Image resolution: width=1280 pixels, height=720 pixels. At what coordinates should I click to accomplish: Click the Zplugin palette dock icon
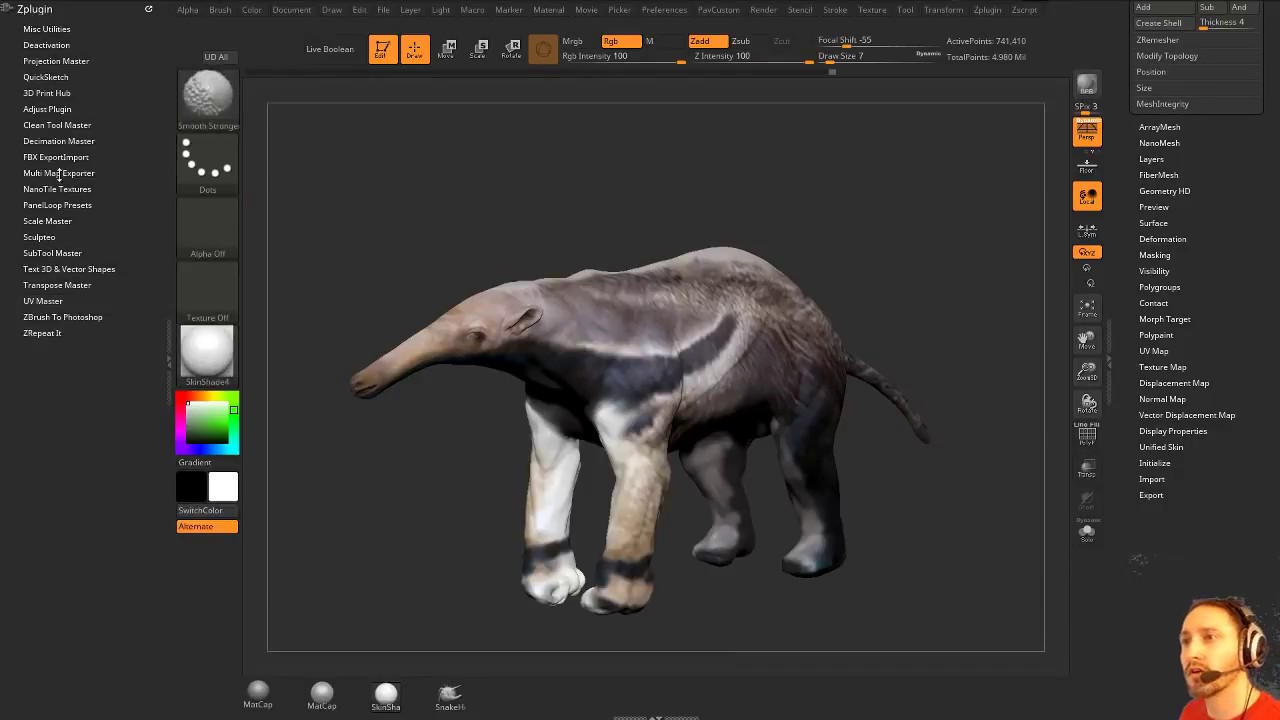click(x=149, y=9)
